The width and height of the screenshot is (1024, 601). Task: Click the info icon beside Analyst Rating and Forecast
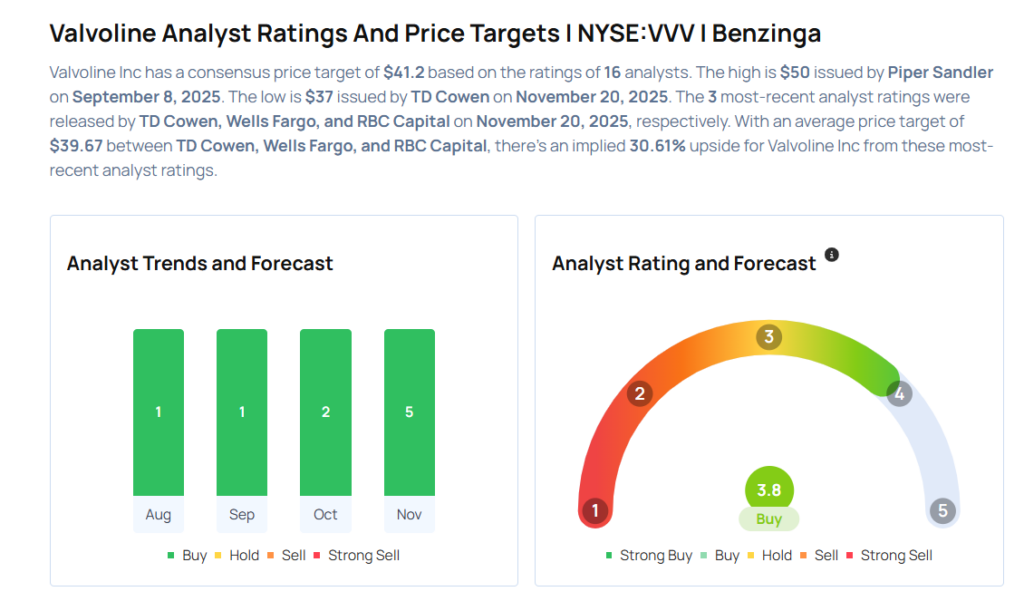tap(832, 255)
